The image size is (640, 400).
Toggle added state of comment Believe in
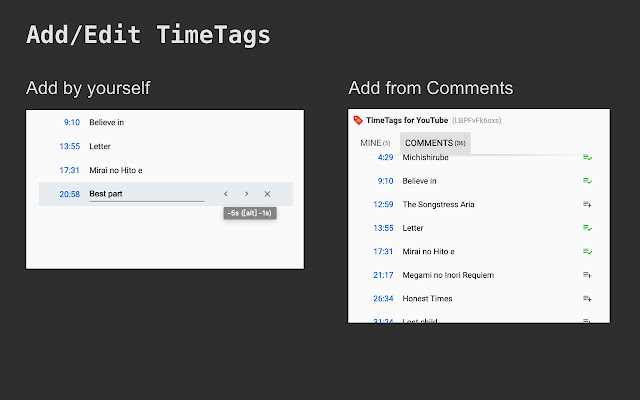[x=588, y=181]
